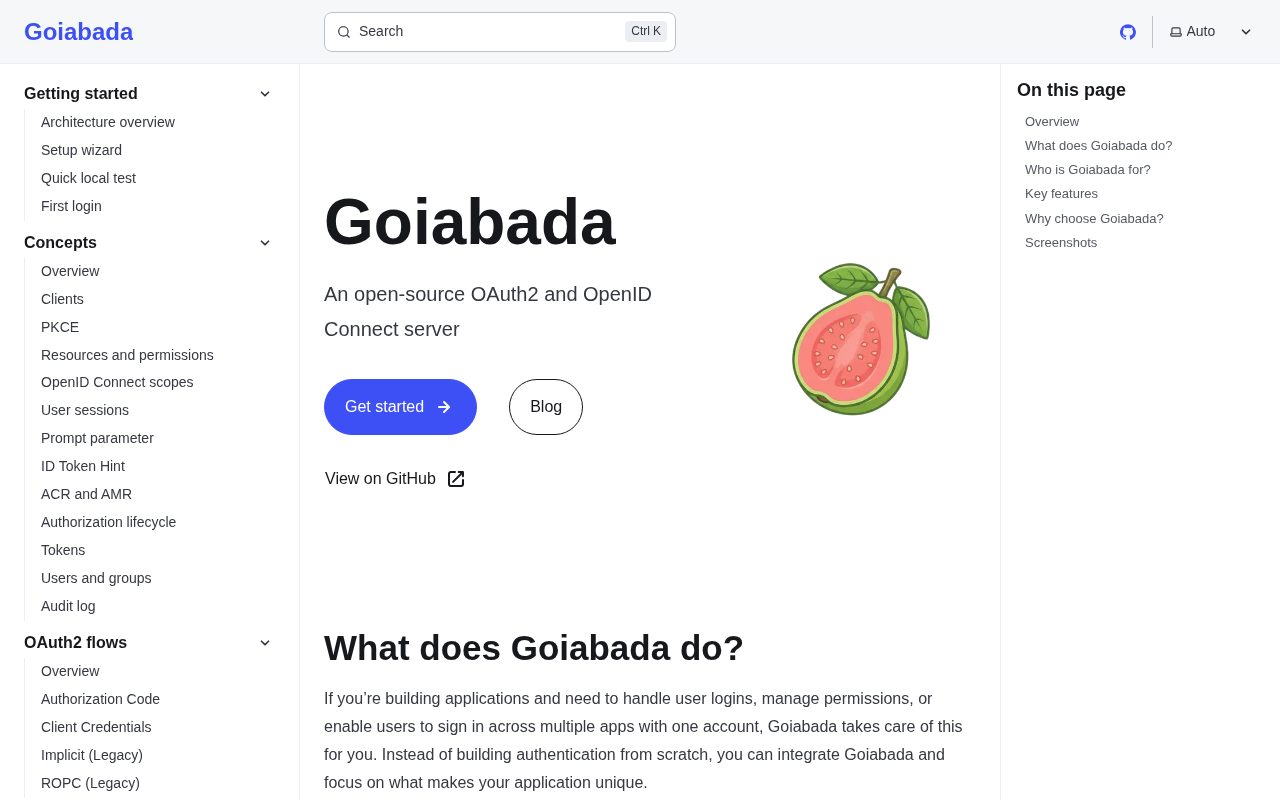Open Architecture overview in sidebar

pyautogui.click(x=108, y=122)
